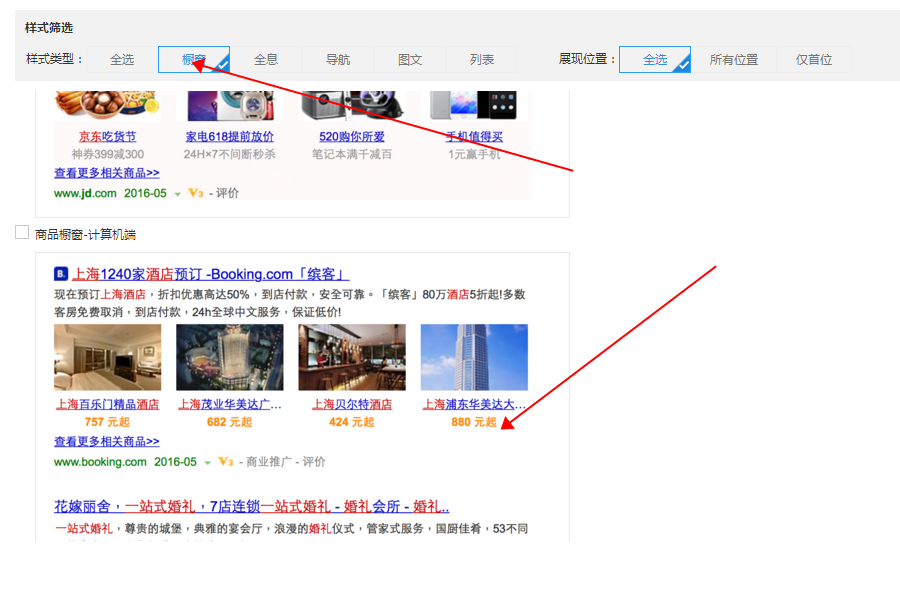Click 商业推广 in the Booking footer
The height and width of the screenshot is (595, 900).
coord(269,462)
